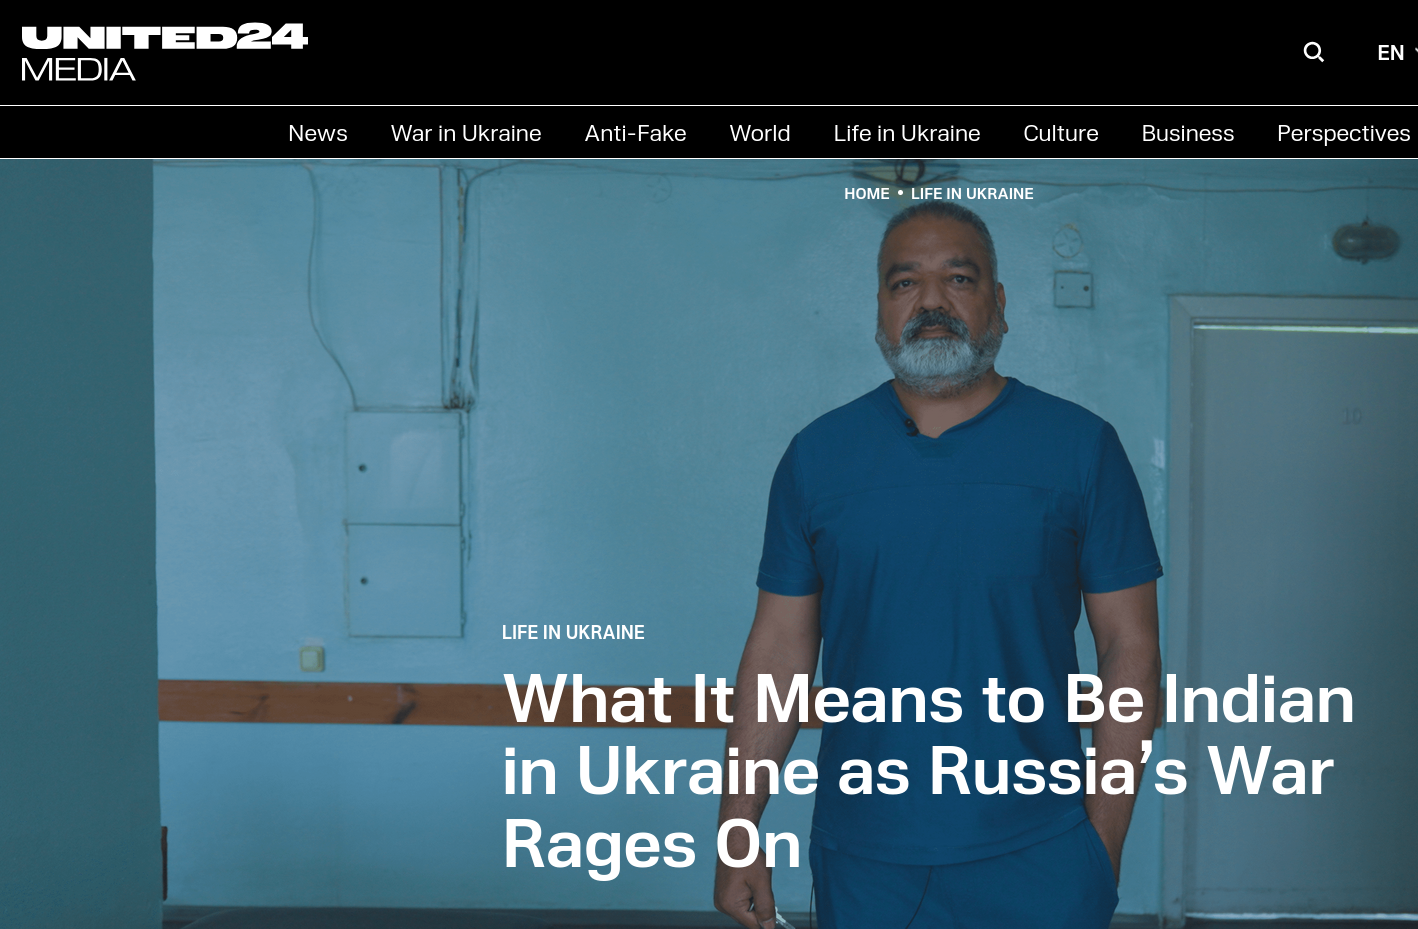Open the News menu section

pyautogui.click(x=318, y=133)
